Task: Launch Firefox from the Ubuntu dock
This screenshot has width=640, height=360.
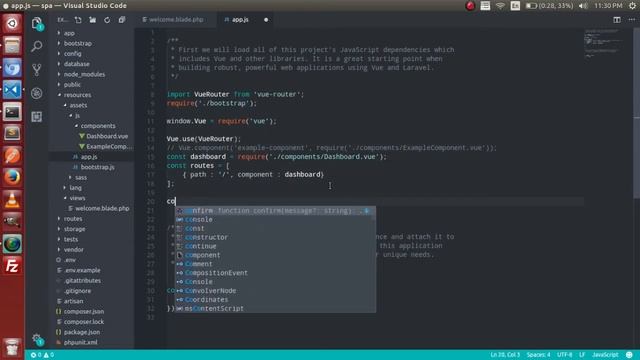Action: point(12,177)
